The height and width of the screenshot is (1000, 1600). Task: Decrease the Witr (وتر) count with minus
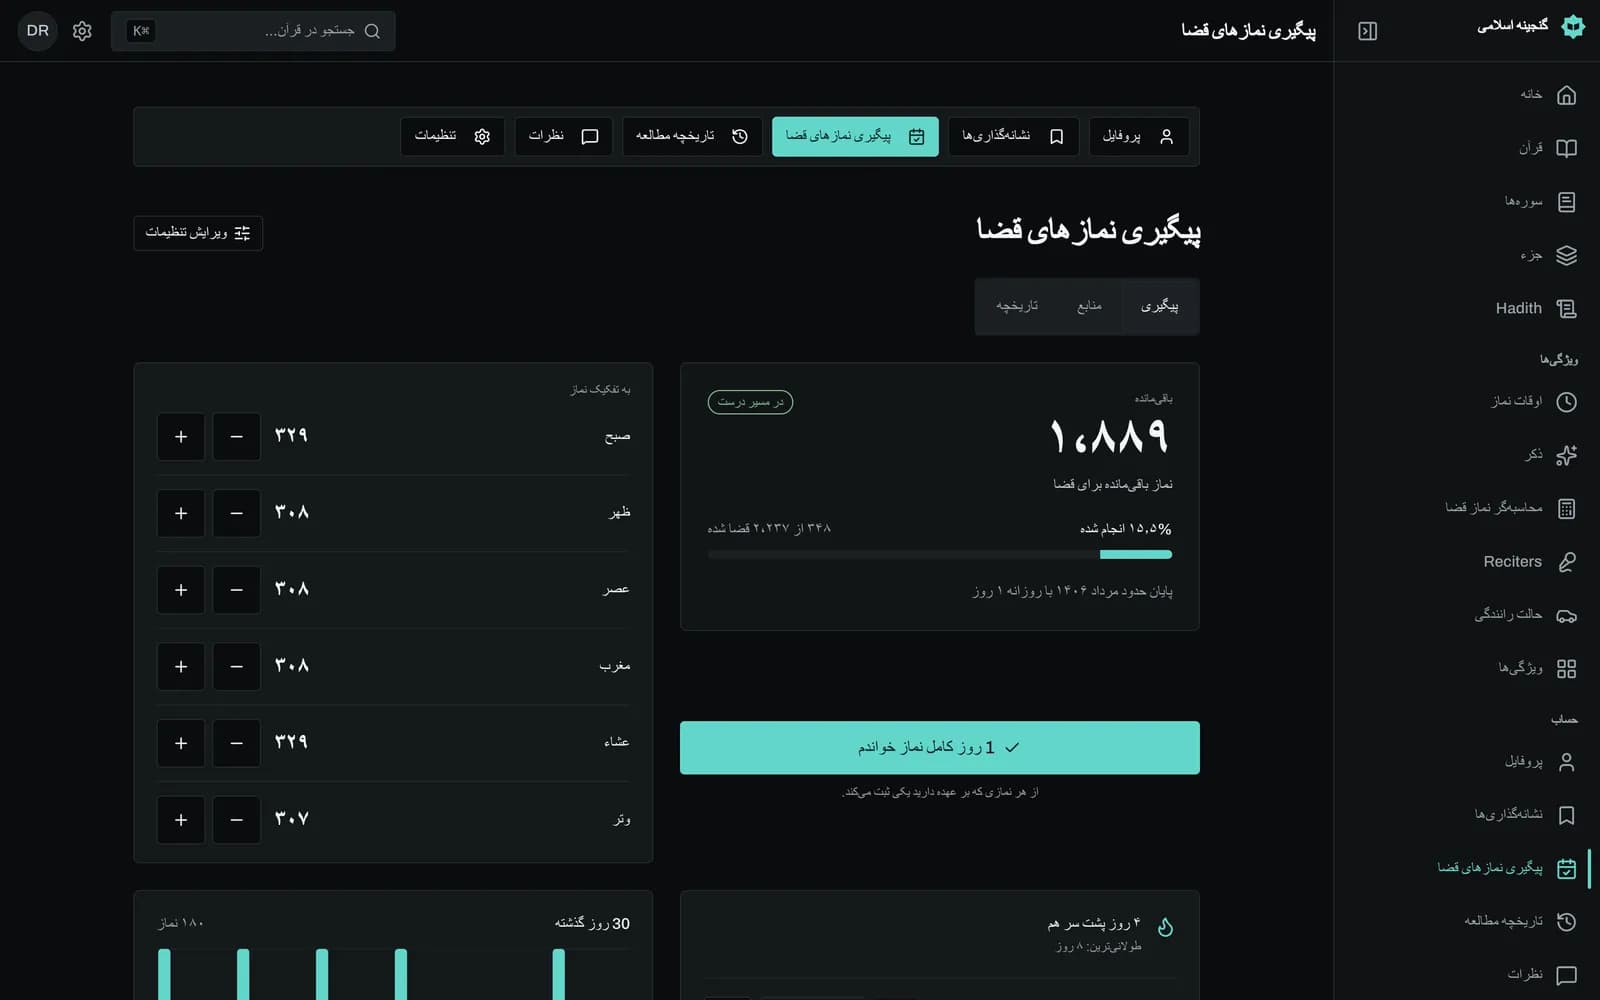click(x=236, y=820)
